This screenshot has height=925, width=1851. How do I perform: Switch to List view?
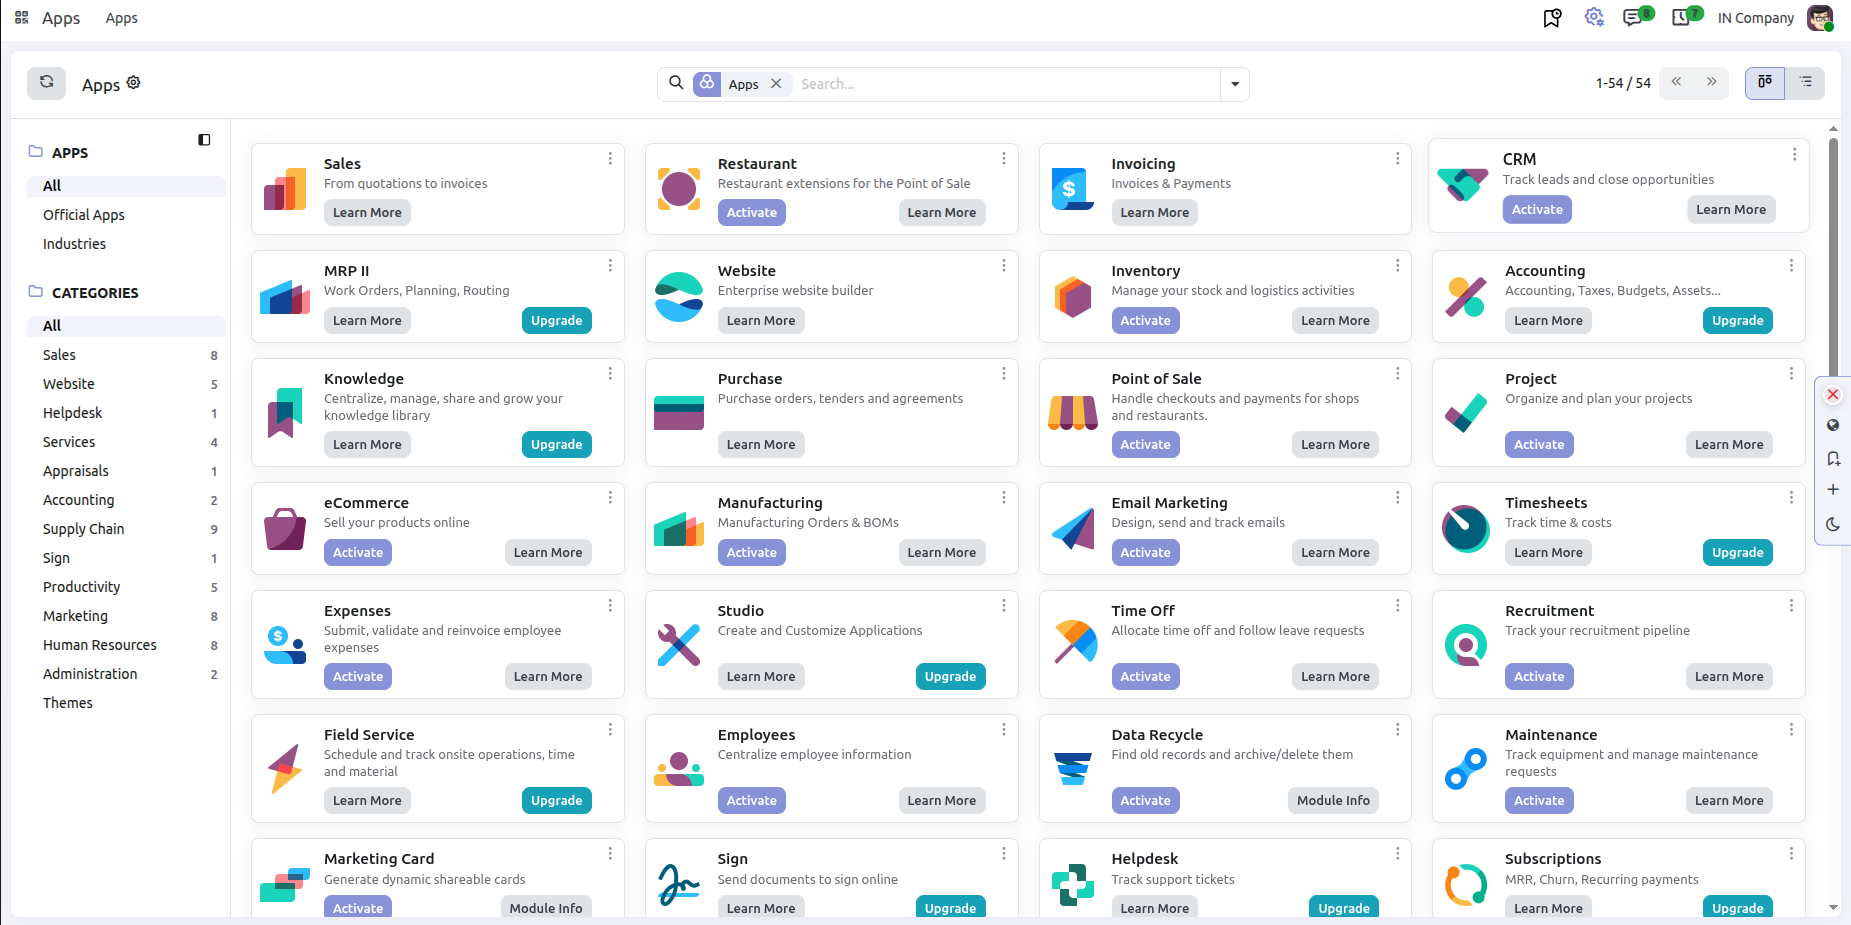1805,83
